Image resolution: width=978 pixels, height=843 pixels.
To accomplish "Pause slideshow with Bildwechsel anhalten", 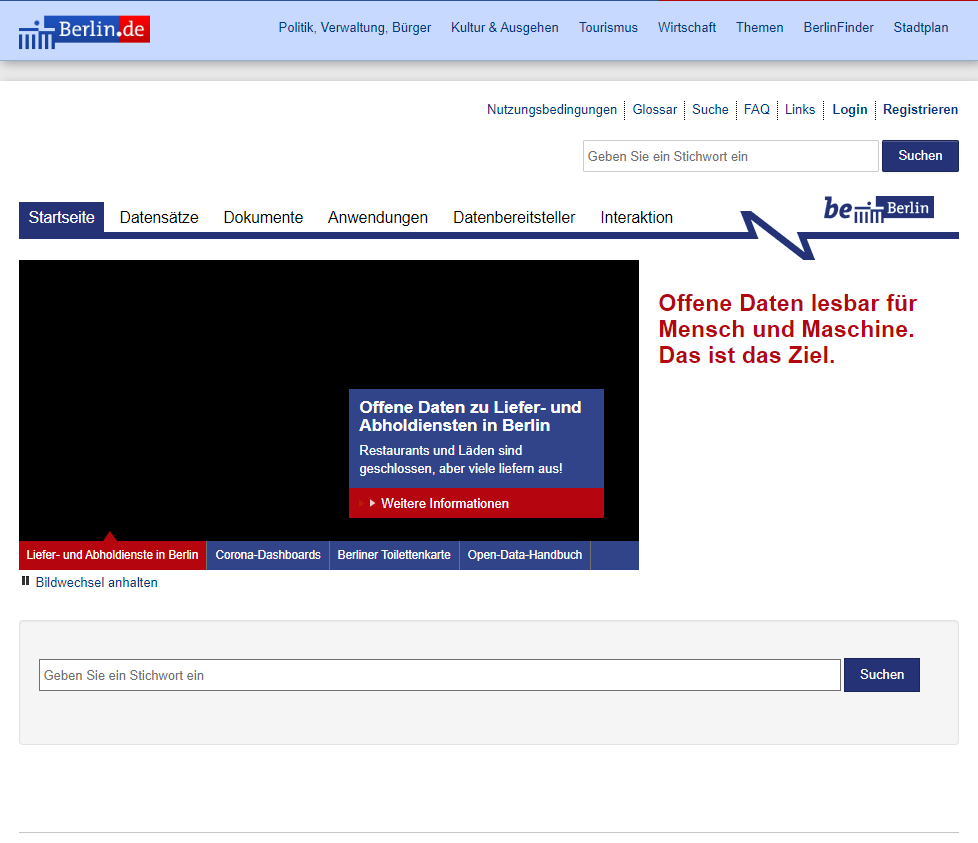I will pyautogui.click(x=96, y=582).
